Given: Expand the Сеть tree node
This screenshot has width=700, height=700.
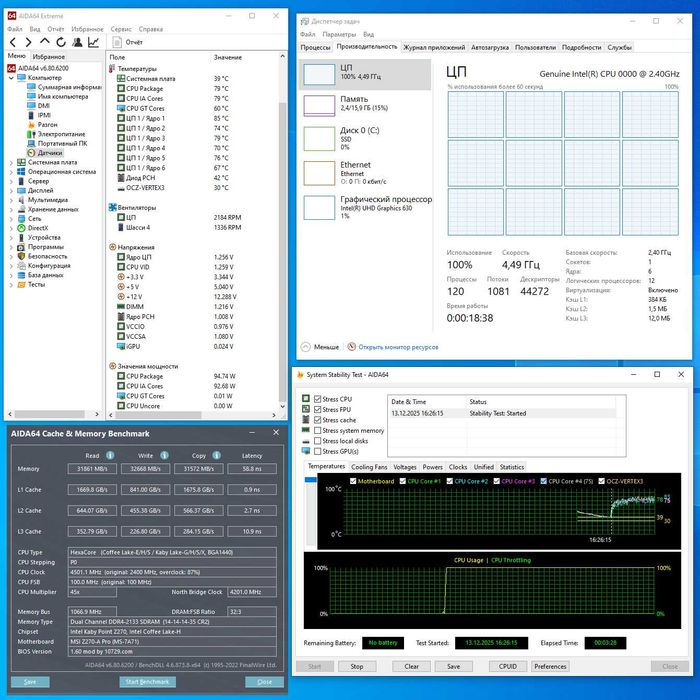Looking at the screenshot, I should click(x=11, y=219).
